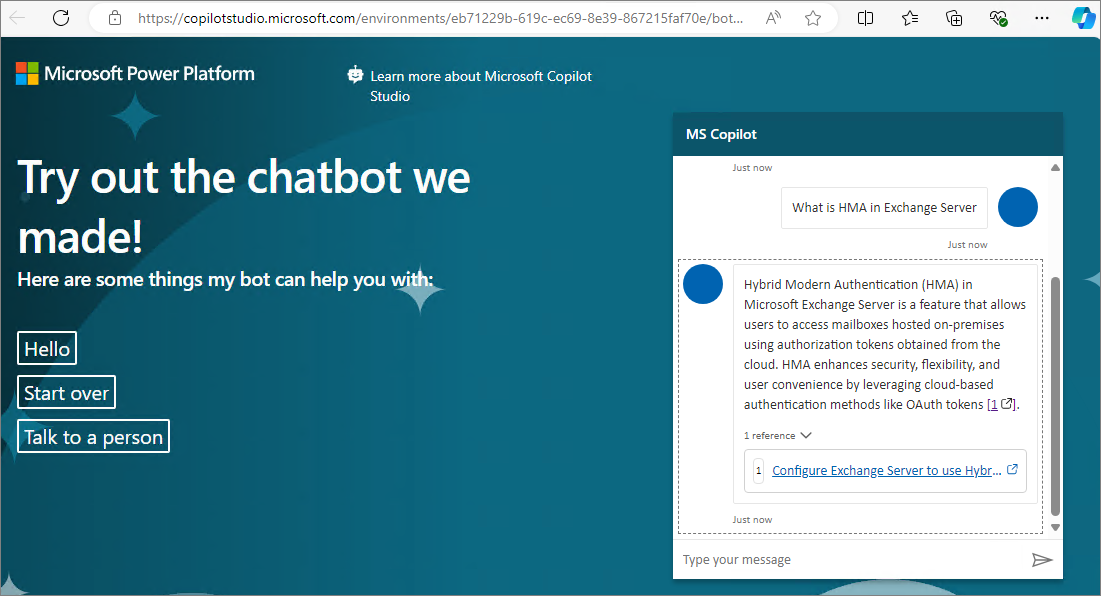
Task: Click the user avatar next to question
Action: 1017,207
